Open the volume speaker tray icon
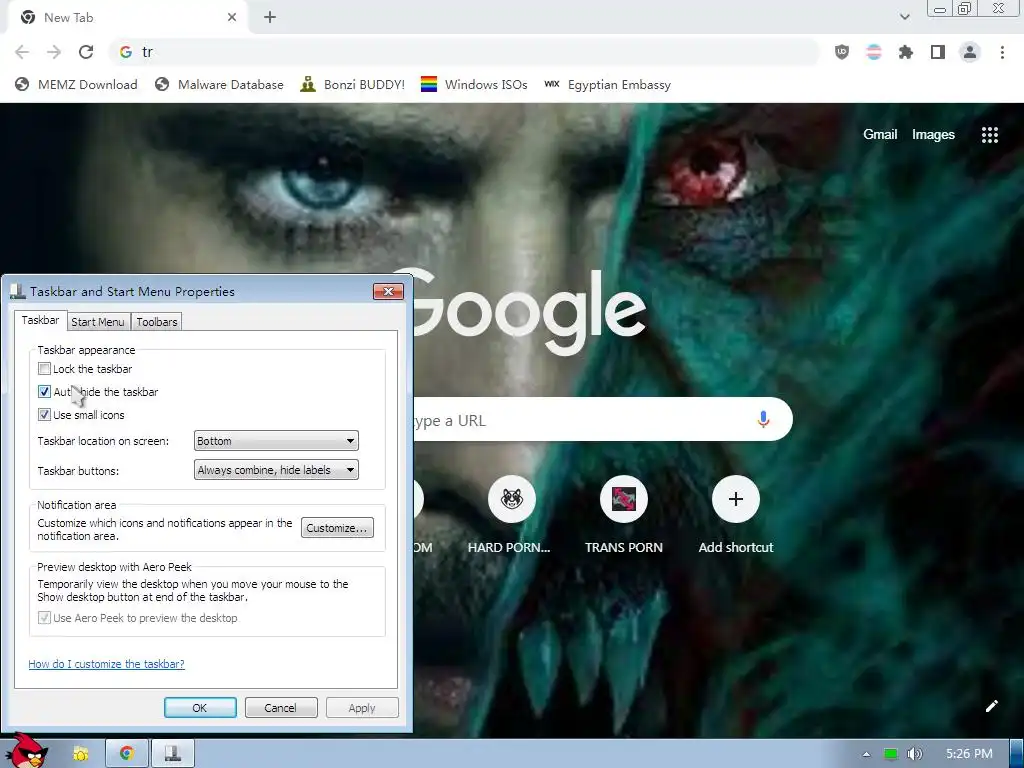 click(915, 754)
